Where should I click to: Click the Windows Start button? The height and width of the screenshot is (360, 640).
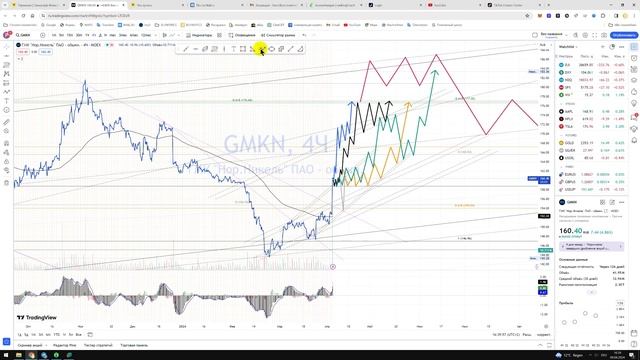pos(6,355)
